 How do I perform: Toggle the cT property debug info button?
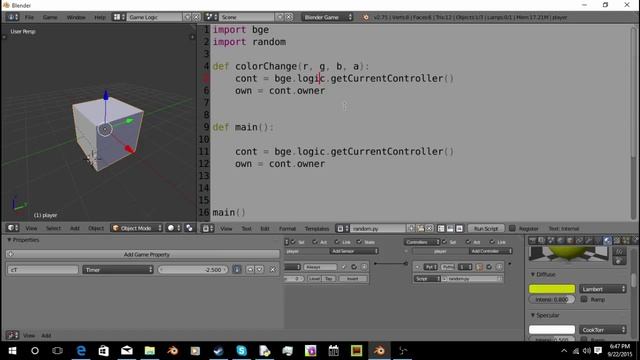[237, 269]
